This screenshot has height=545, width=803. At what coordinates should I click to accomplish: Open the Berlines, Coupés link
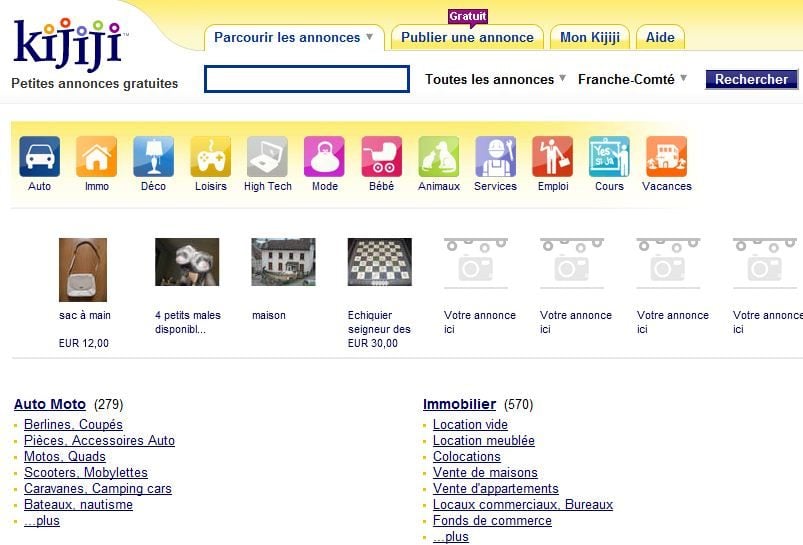(x=73, y=425)
